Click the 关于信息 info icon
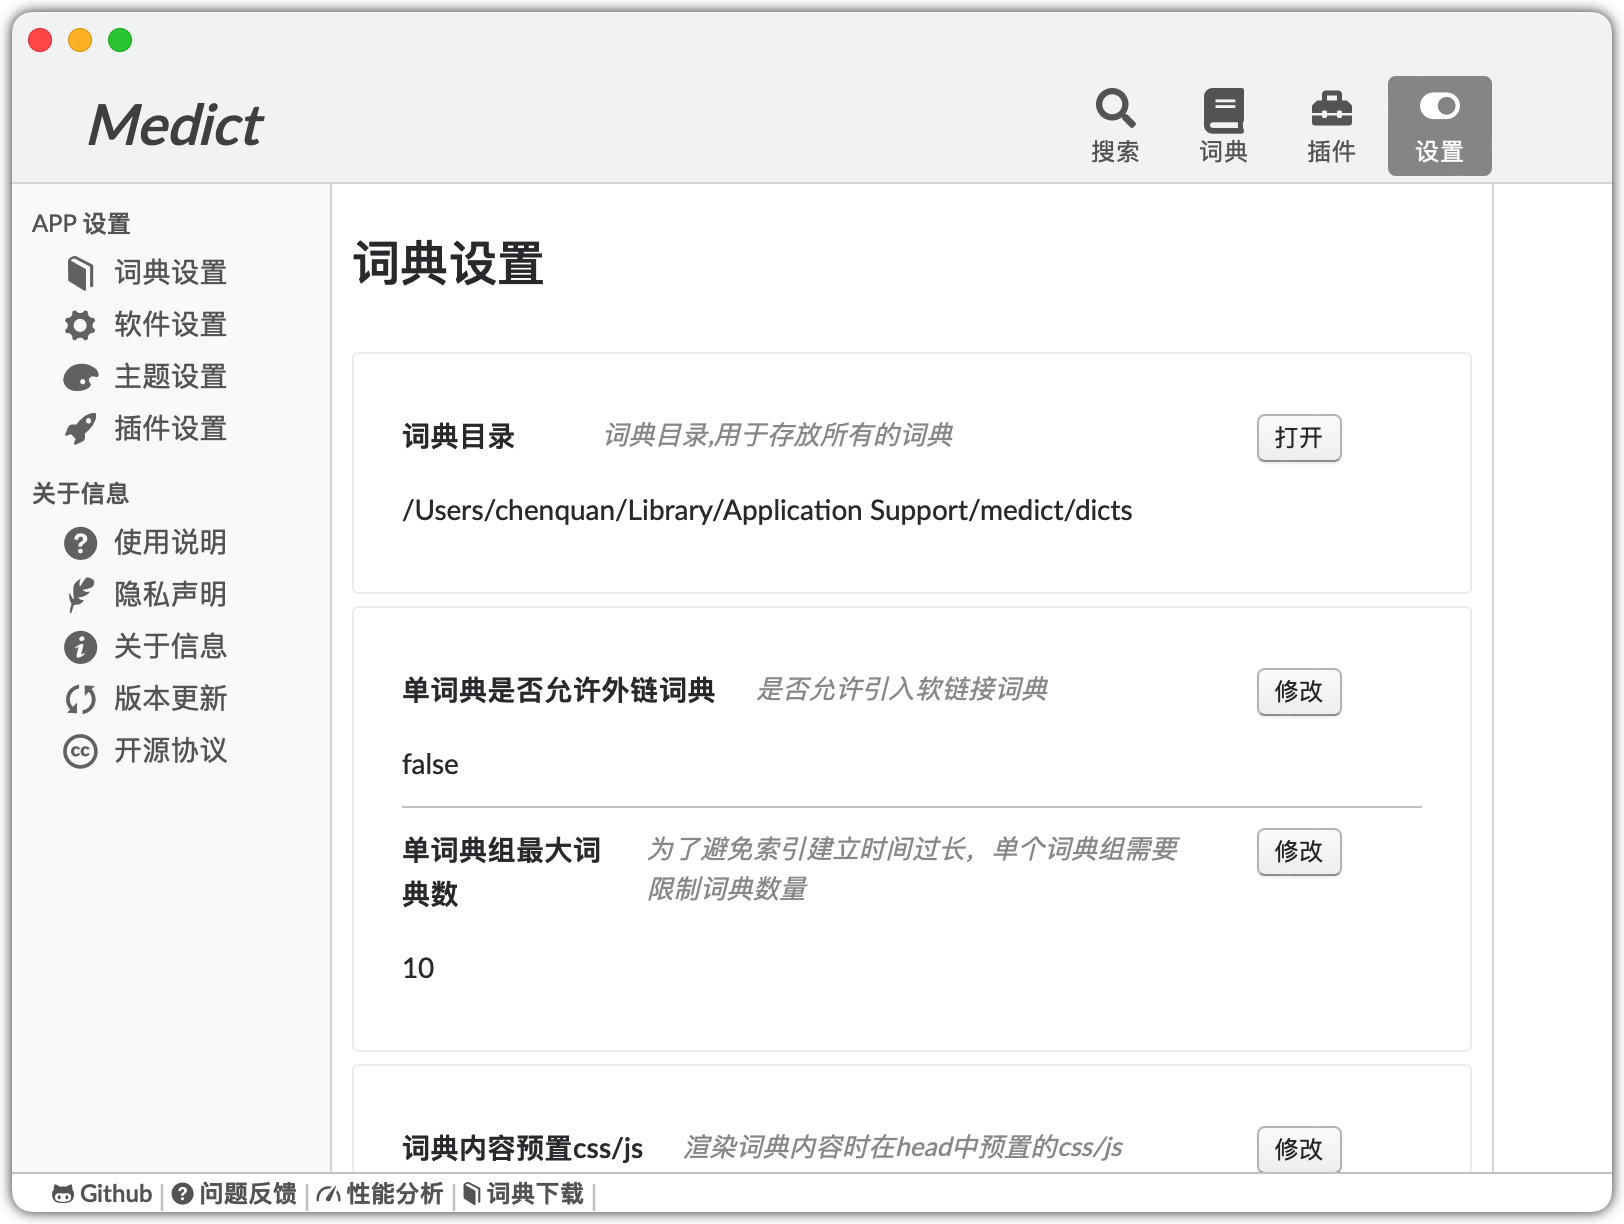This screenshot has height=1224, width=1624. 80,647
